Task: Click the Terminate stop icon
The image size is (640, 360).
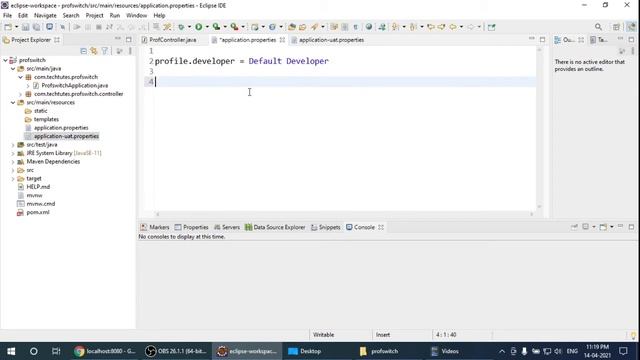Action: tap(98, 27)
